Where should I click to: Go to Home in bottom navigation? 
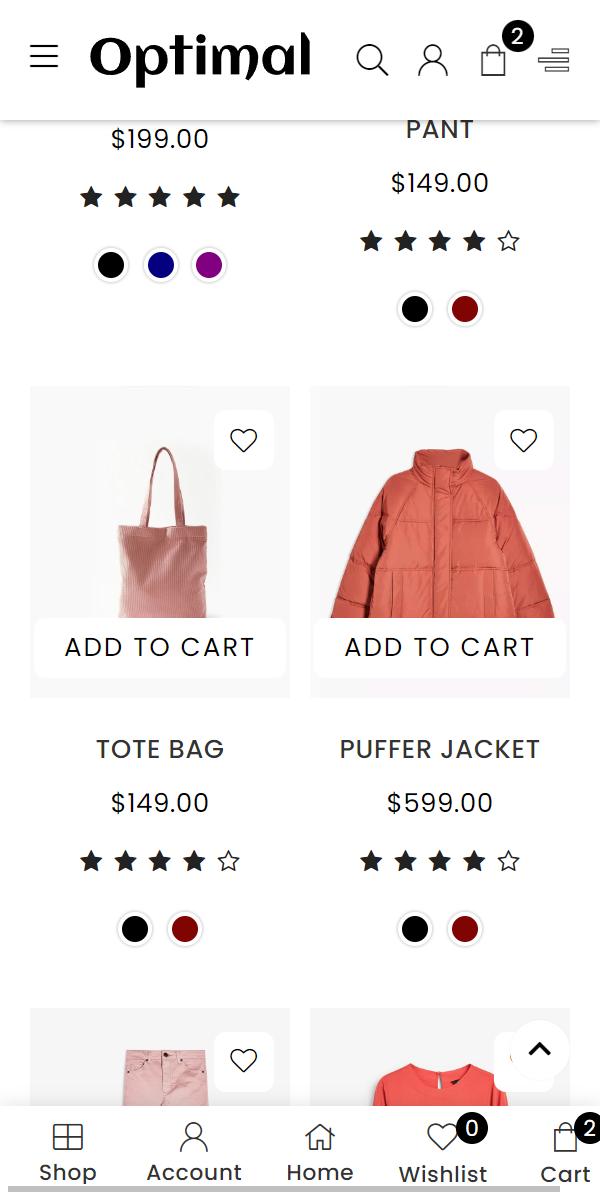pos(320,1153)
